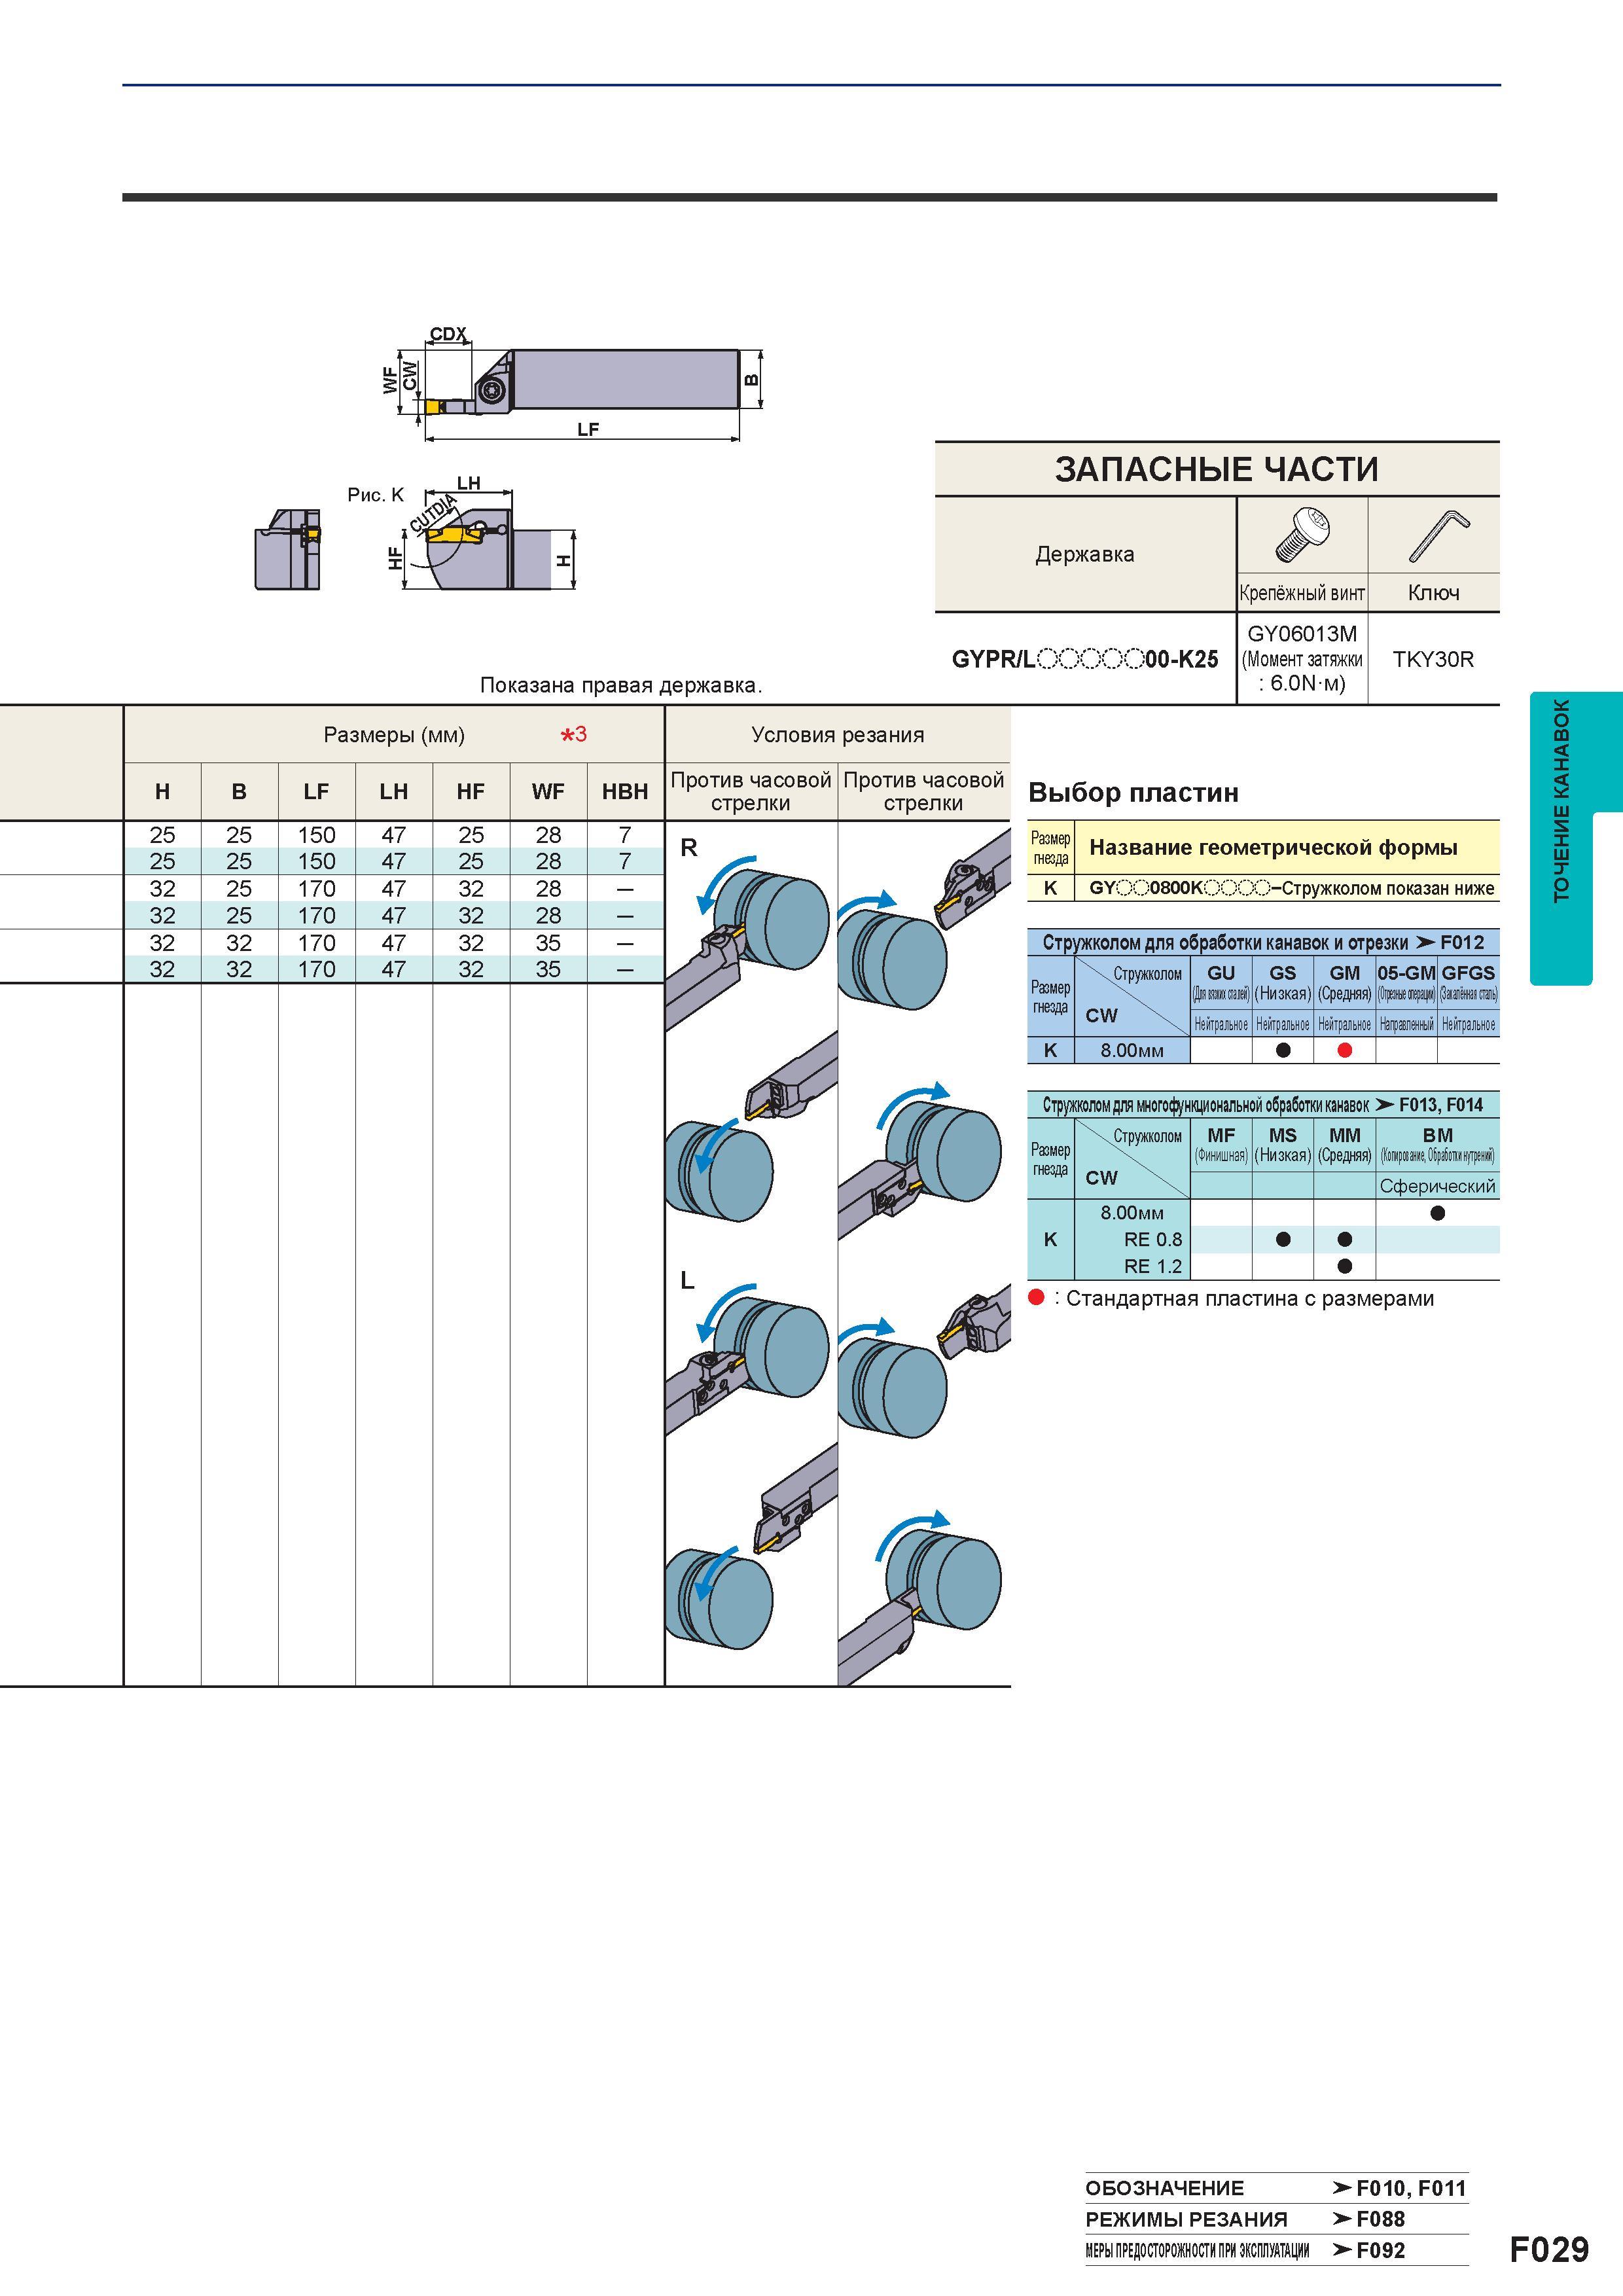This screenshot has height=2296, width=1623.
Task: Click the ЗАПАСНЫЕ ЧАСТИ heading
Action: coord(1217,469)
